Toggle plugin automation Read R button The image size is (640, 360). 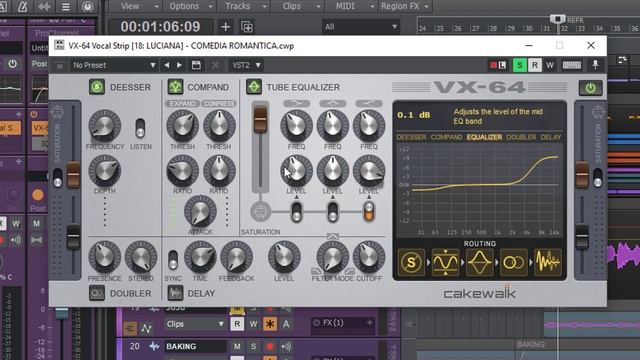(x=535, y=65)
